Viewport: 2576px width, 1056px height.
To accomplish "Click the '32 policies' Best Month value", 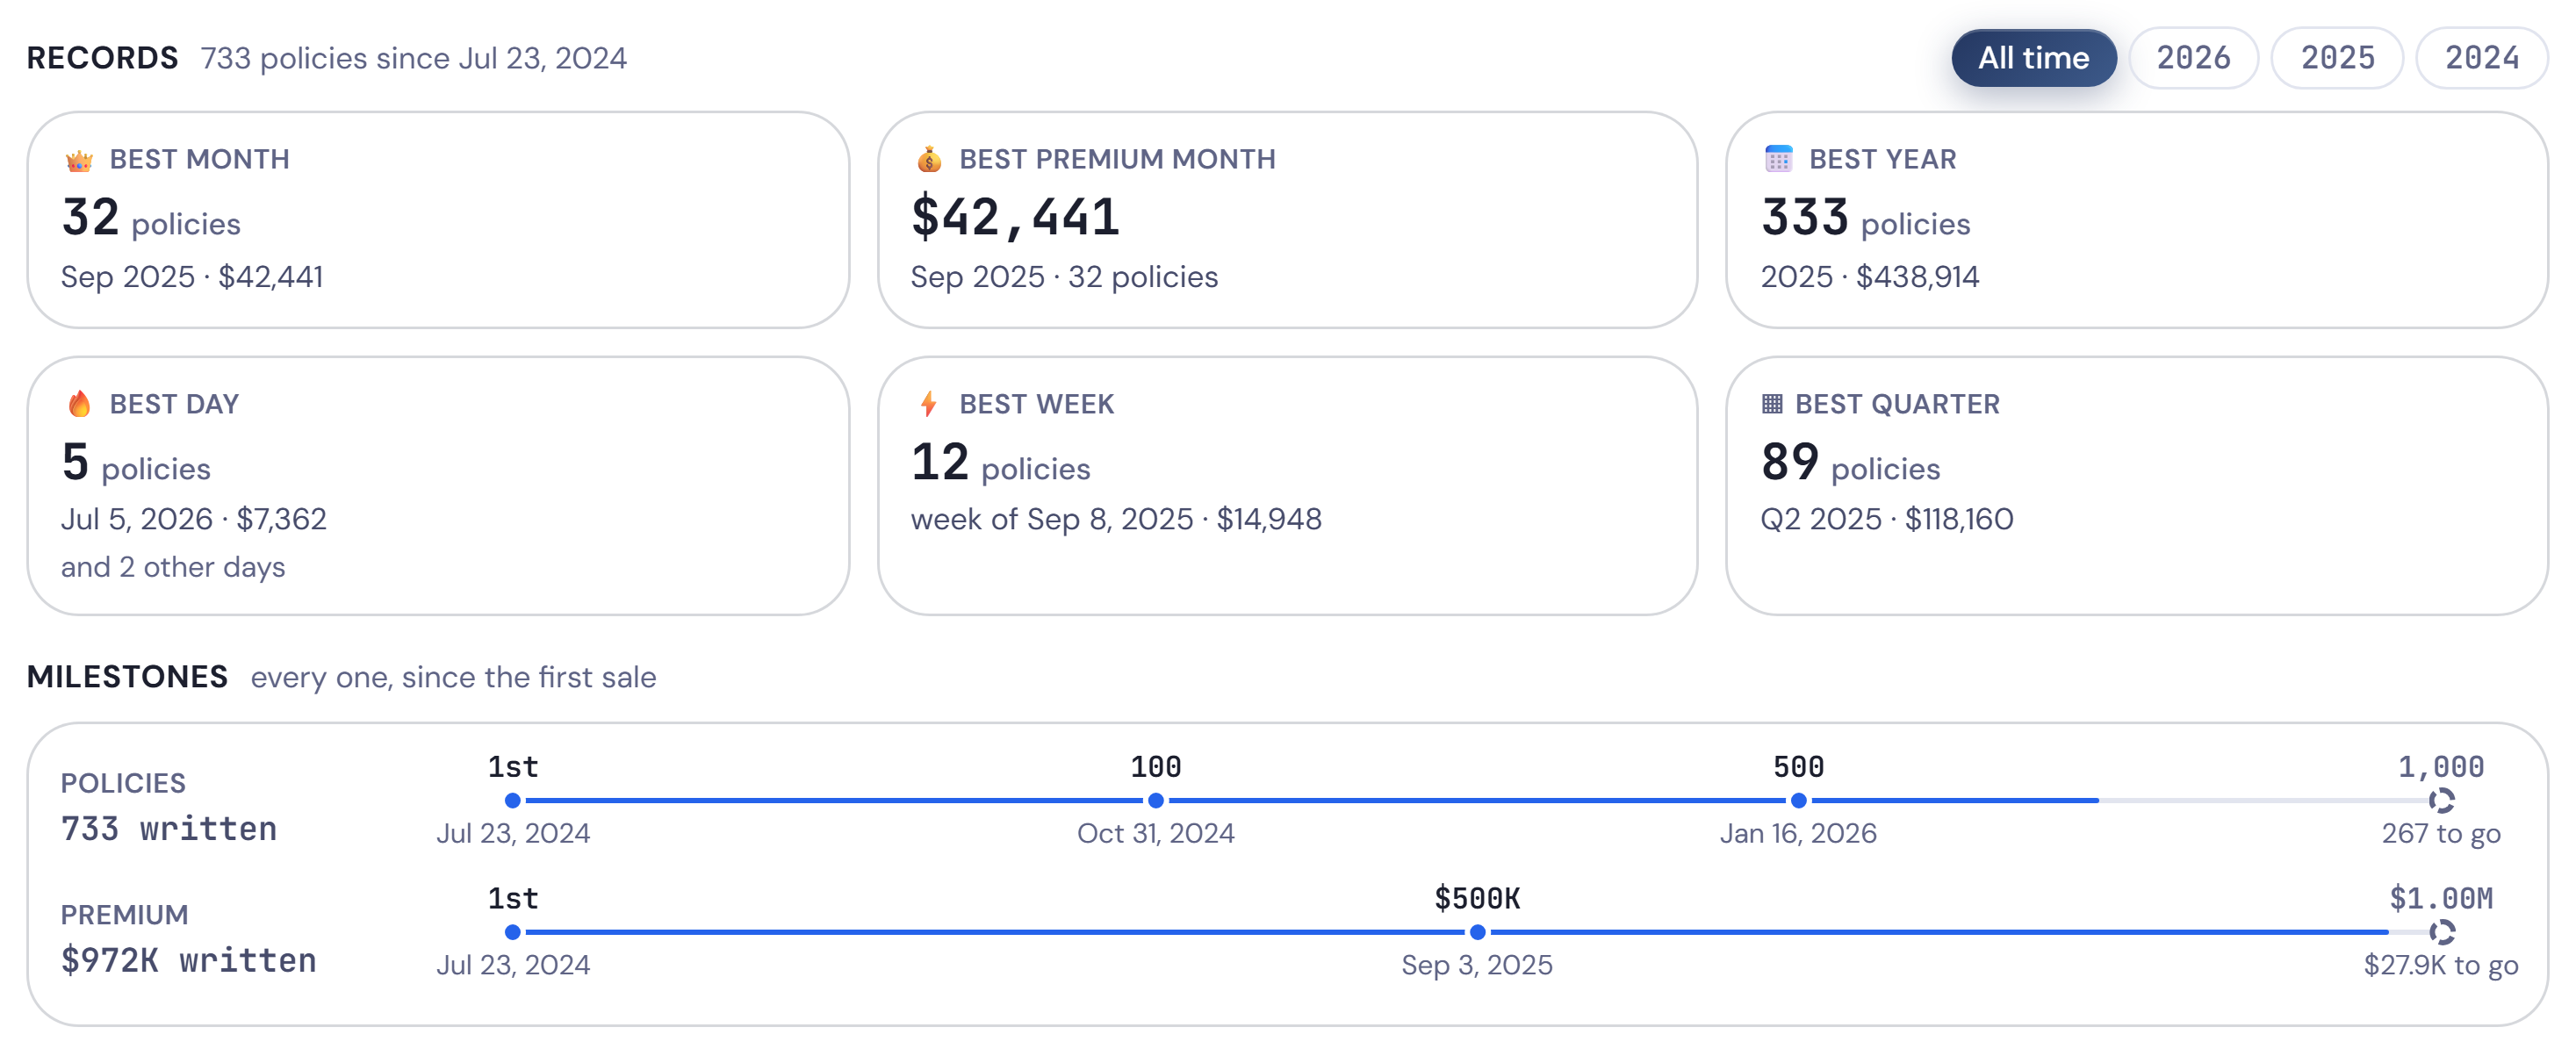I will 151,218.
